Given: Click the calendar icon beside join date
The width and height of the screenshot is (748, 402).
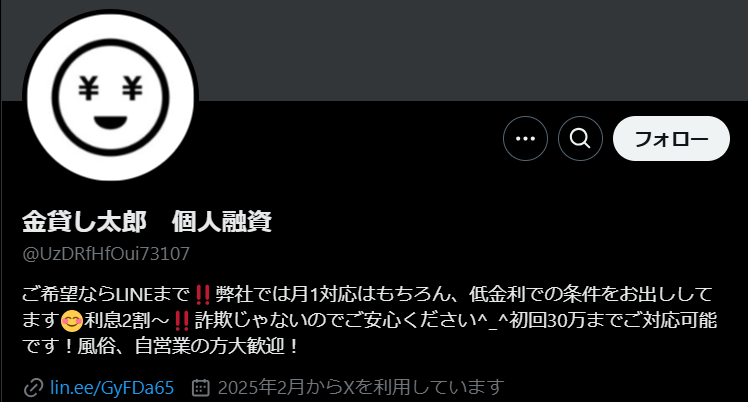Looking at the screenshot, I should (200, 388).
